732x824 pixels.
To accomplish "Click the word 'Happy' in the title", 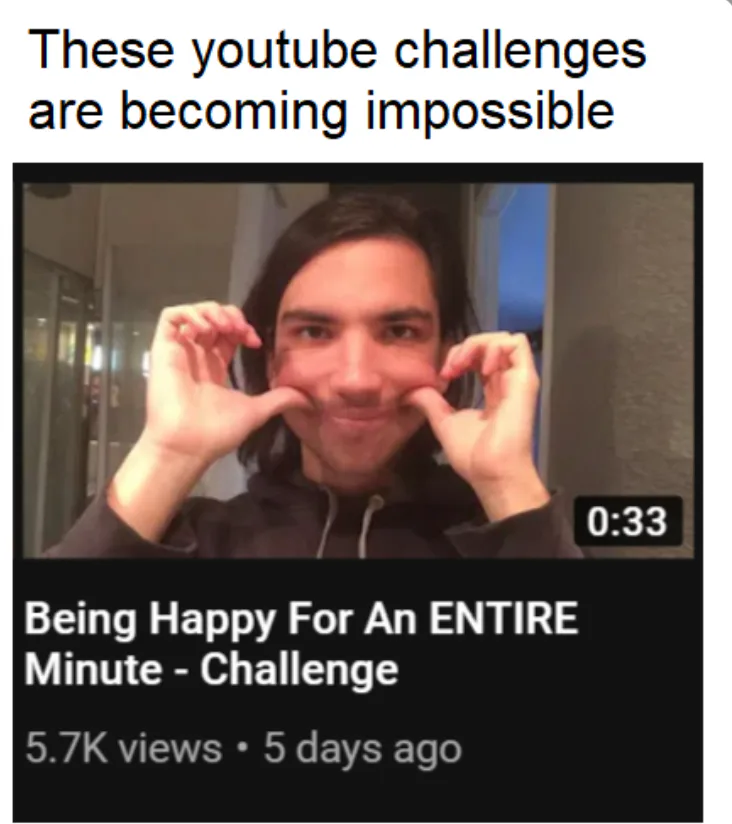I will click(212, 621).
